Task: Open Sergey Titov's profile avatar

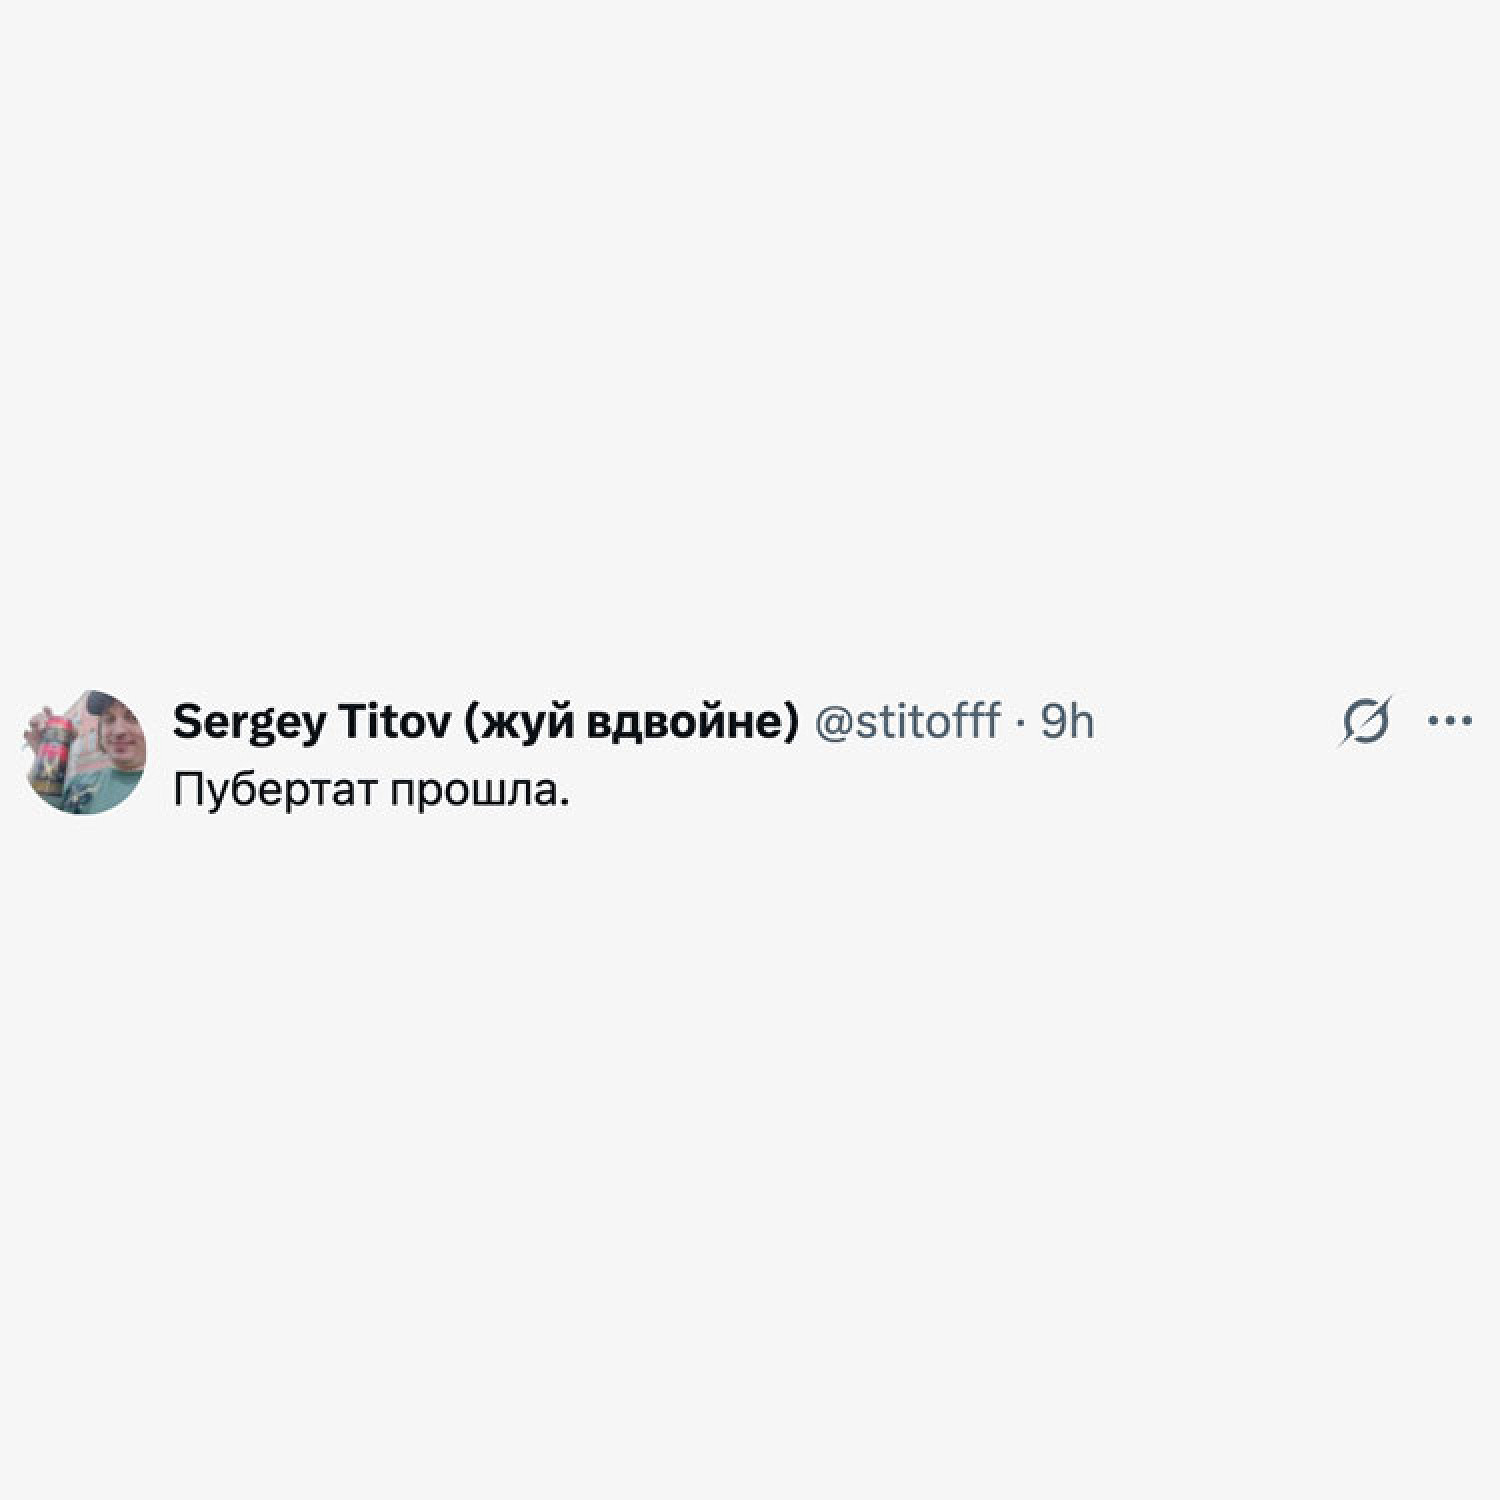Action: point(85,752)
